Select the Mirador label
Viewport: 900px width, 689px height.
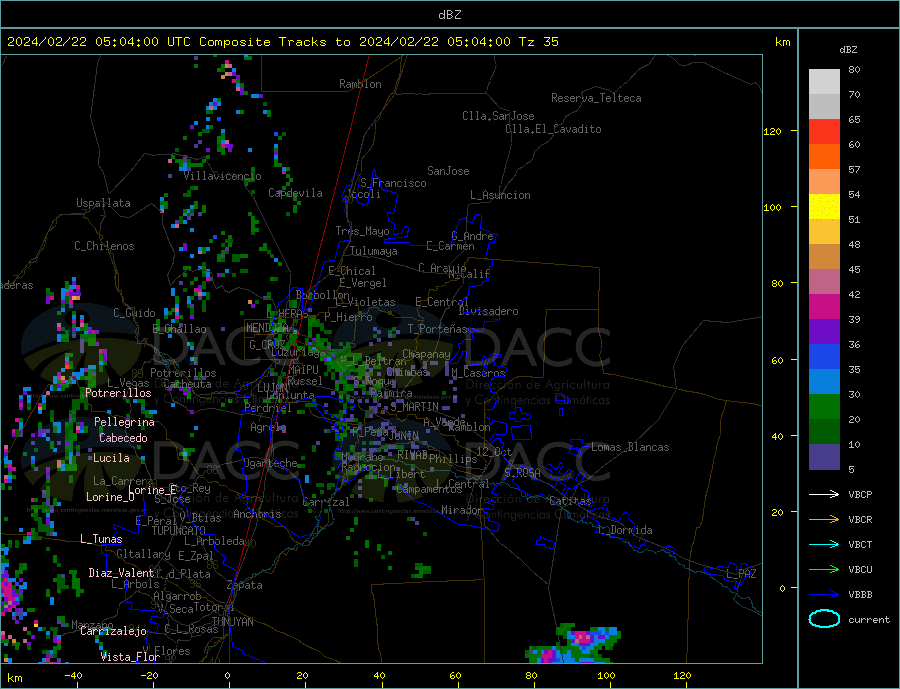pyautogui.click(x=463, y=510)
